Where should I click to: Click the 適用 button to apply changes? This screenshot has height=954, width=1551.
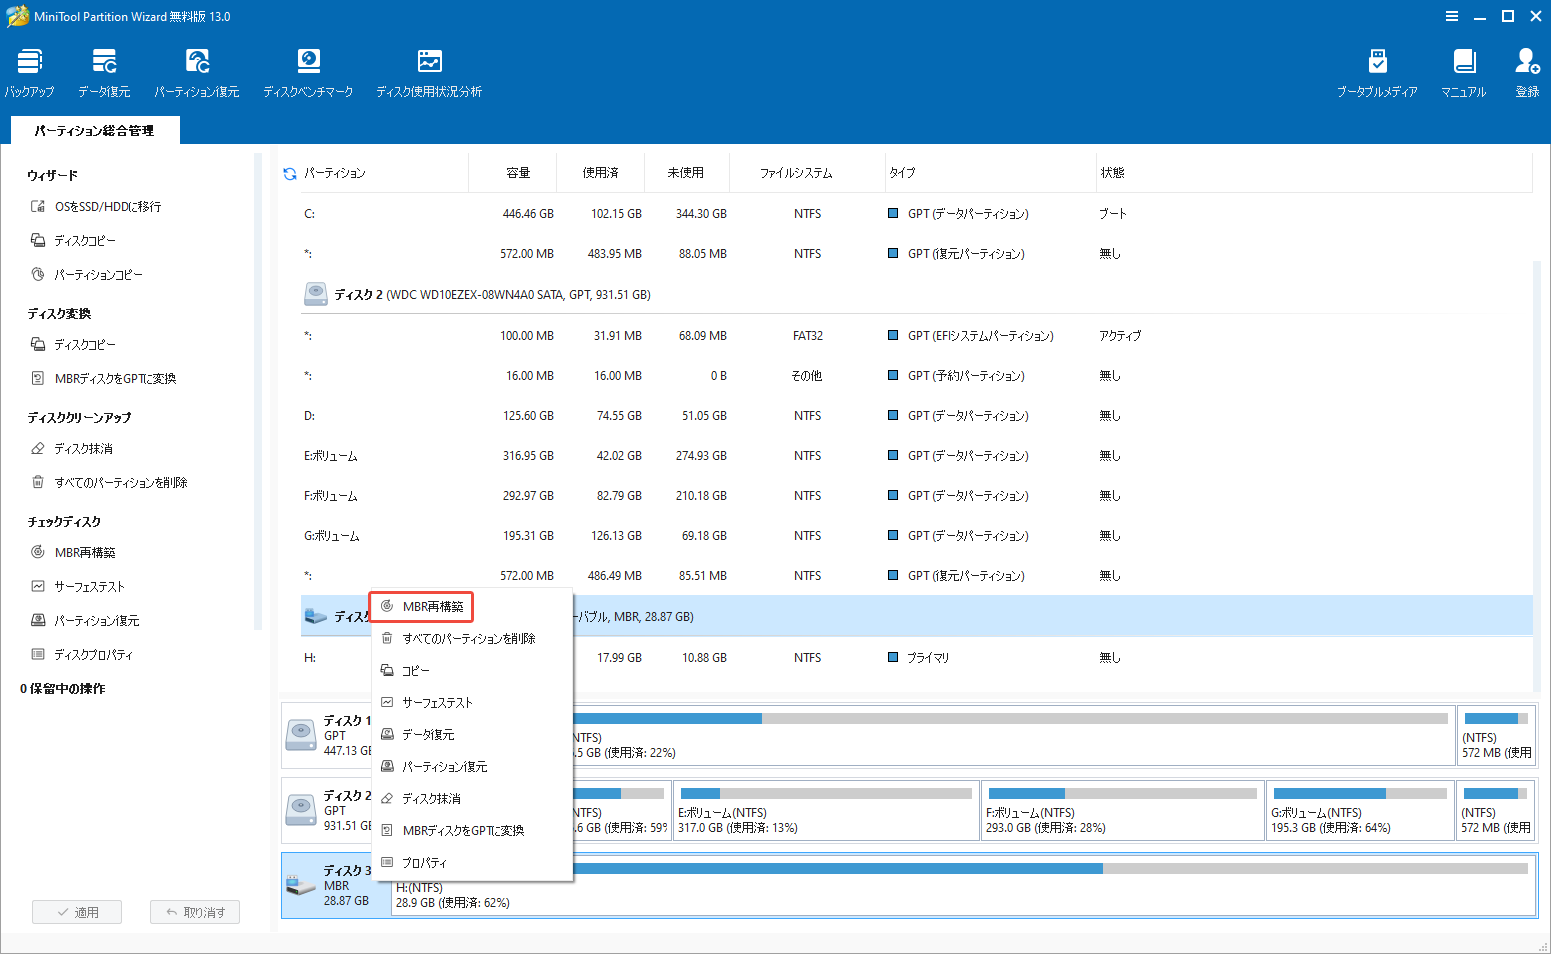(x=77, y=911)
